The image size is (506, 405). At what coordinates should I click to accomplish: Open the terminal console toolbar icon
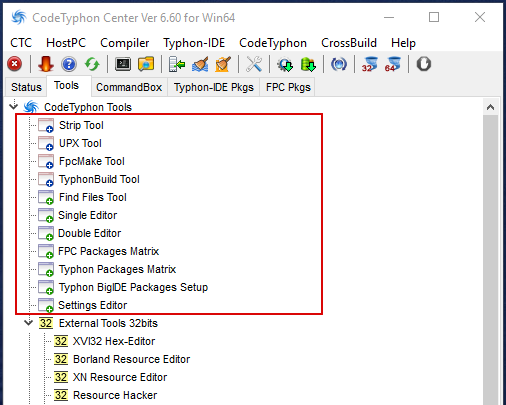(123, 64)
